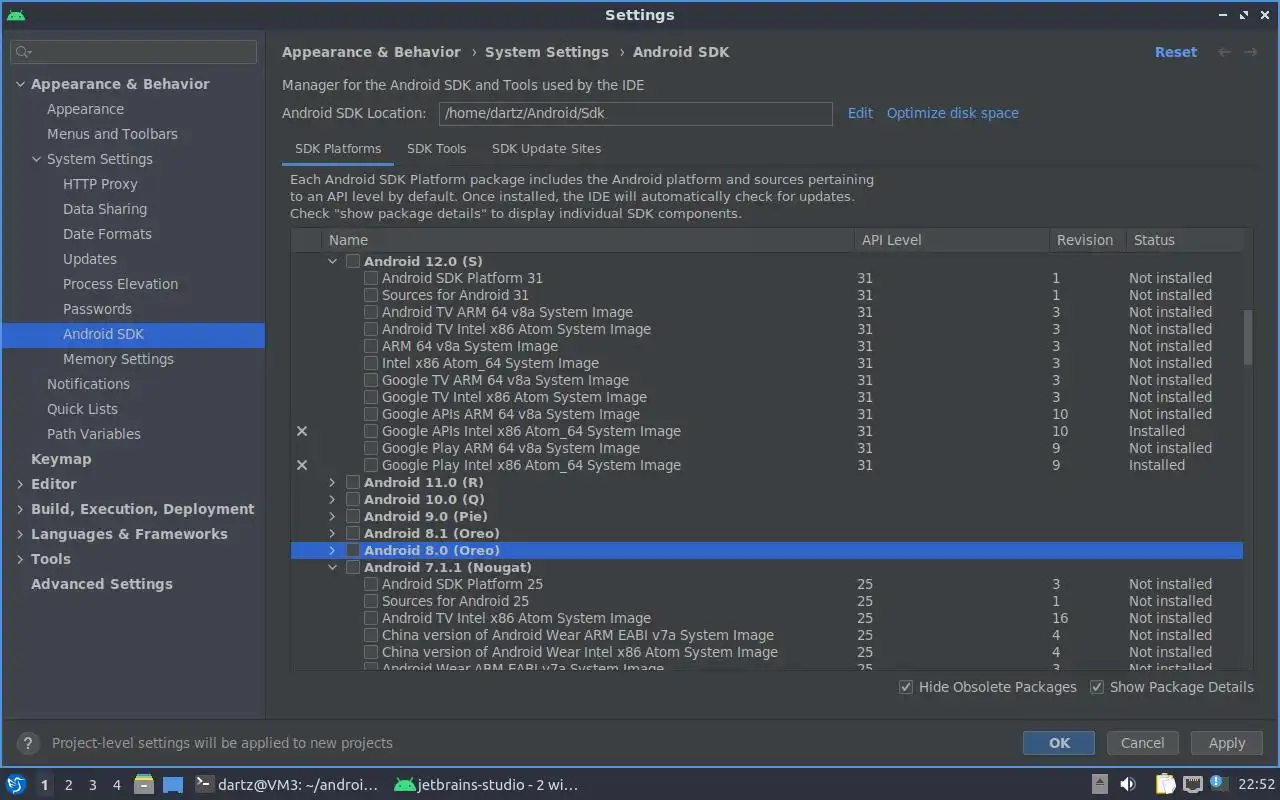Click the Apply button

pos(1227,743)
